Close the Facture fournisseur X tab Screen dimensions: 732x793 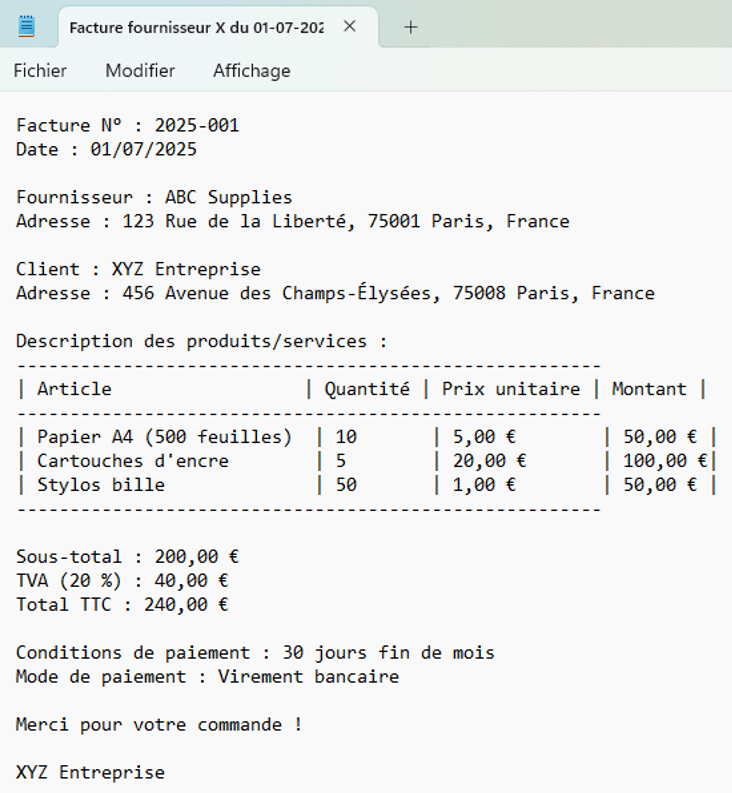pos(349,27)
